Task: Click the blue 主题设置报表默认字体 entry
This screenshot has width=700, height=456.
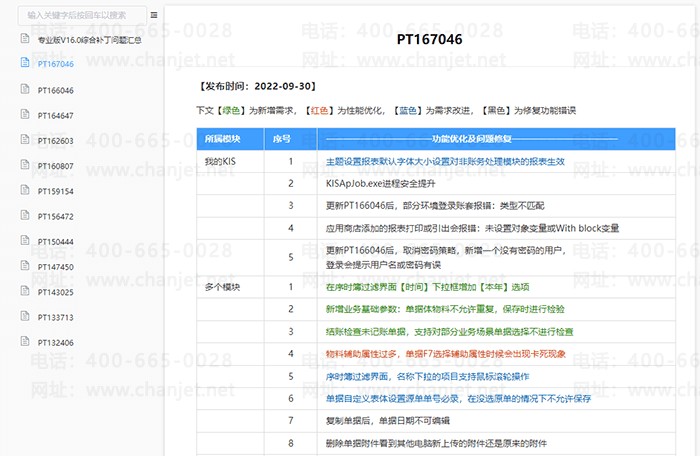Action: pos(446,161)
